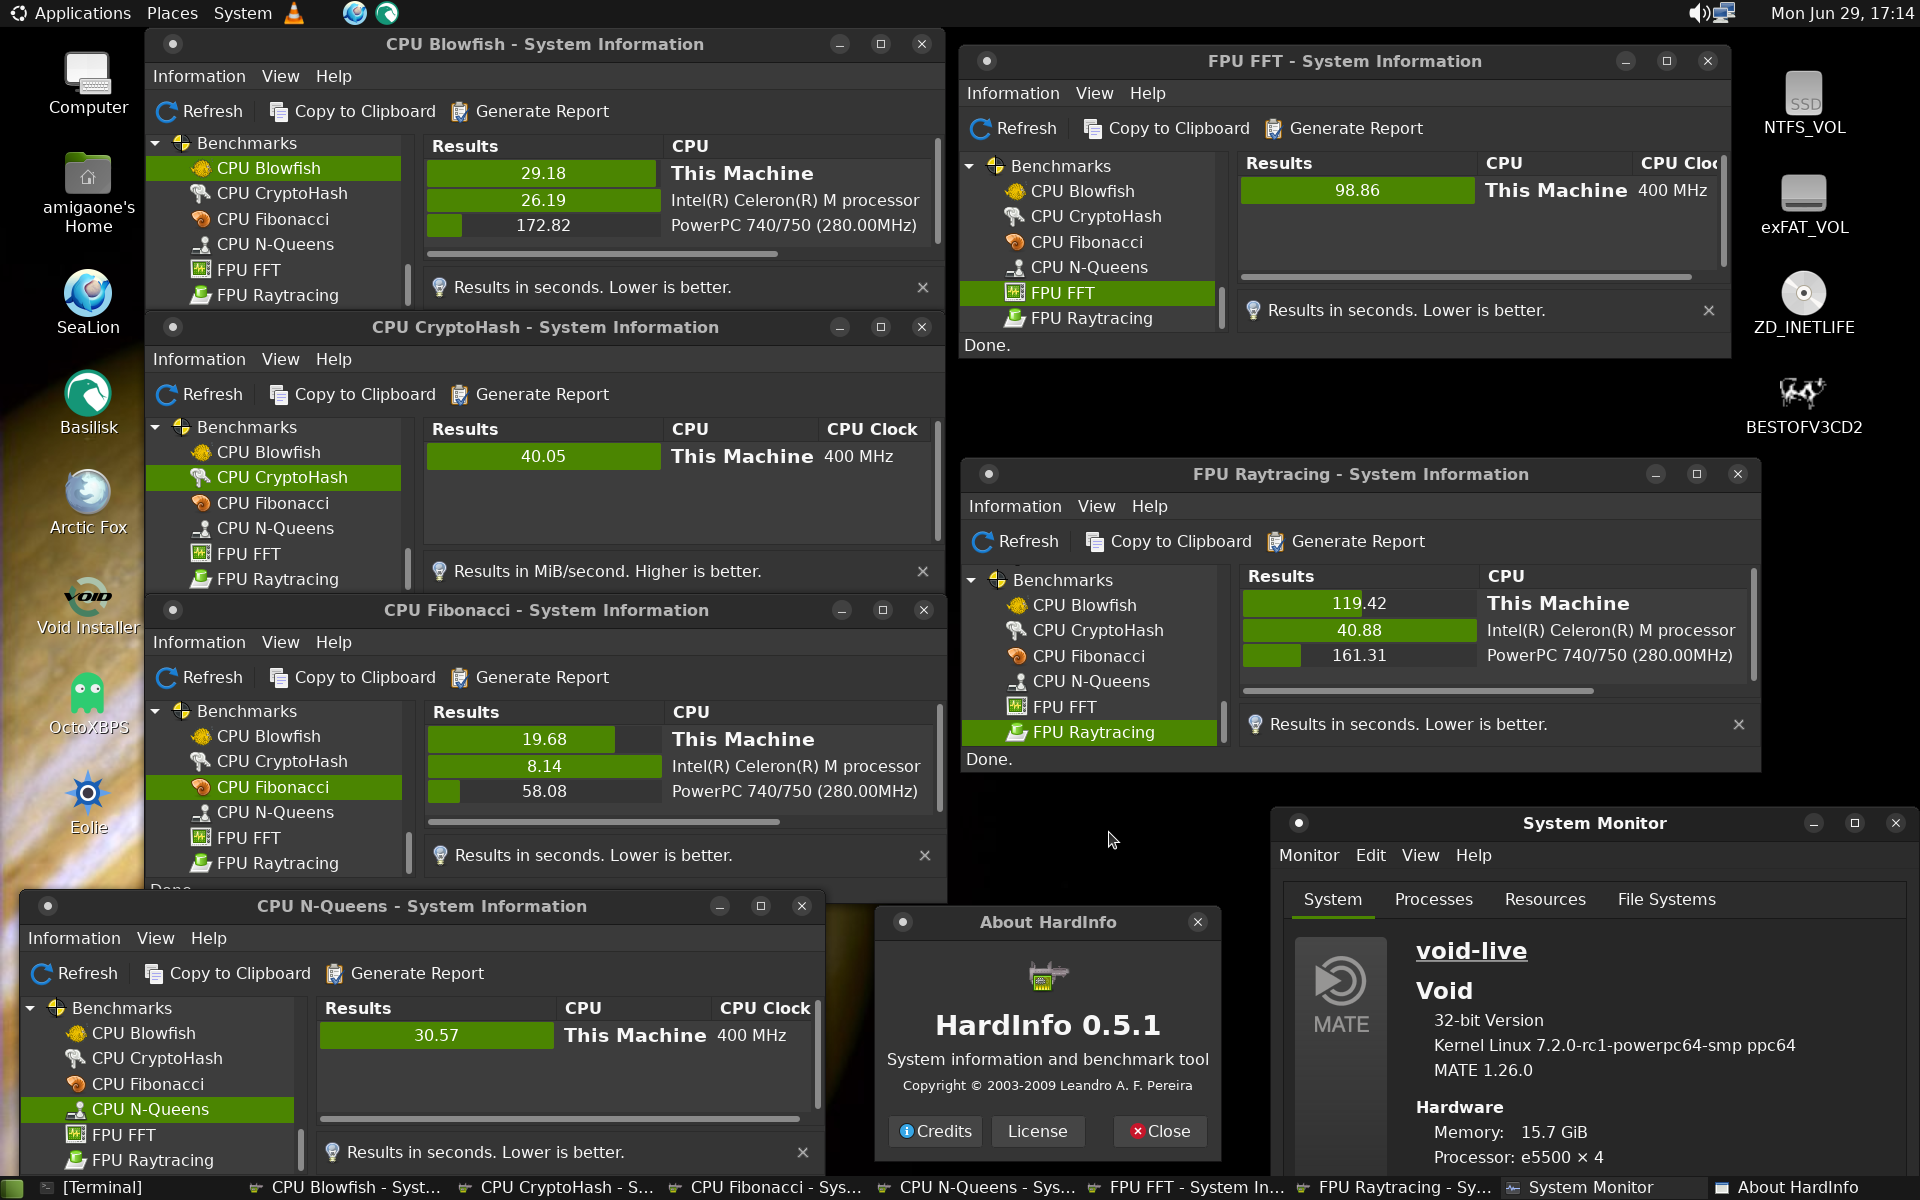Image resolution: width=1920 pixels, height=1200 pixels.
Task: Open Void Installer desktop icon
Action: tap(88, 606)
